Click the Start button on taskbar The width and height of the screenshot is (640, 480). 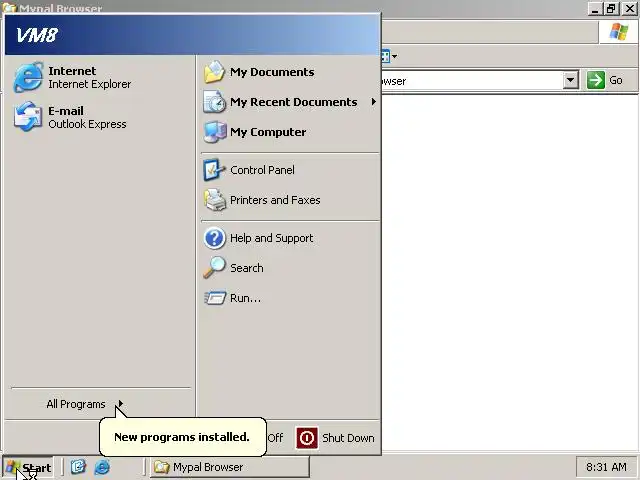[x=28, y=467]
